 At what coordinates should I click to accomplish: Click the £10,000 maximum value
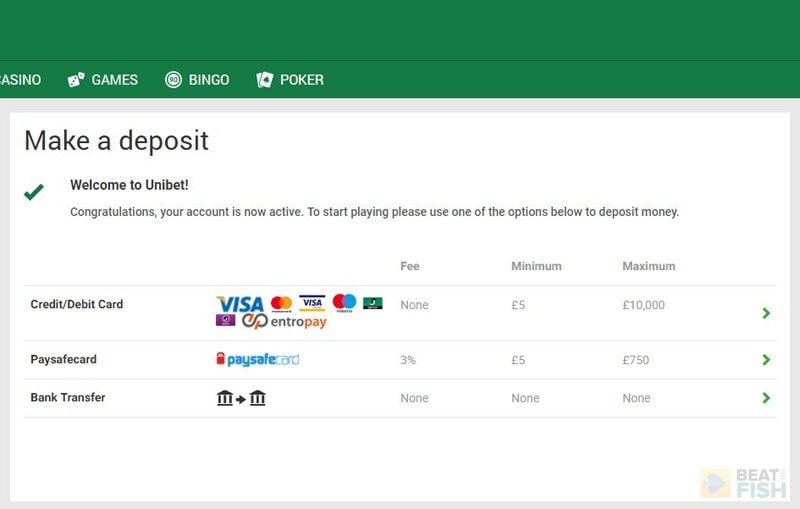click(x=643, y=305)
